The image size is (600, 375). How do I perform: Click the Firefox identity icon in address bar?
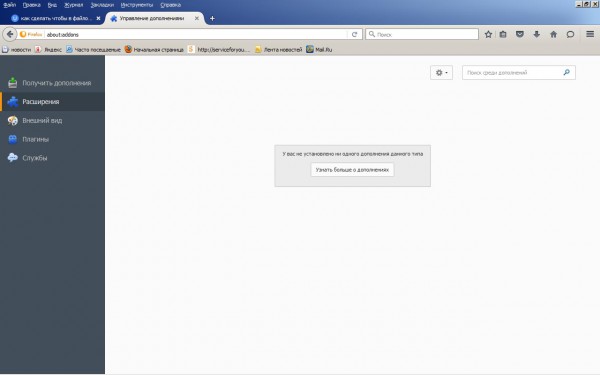point(31,34)
